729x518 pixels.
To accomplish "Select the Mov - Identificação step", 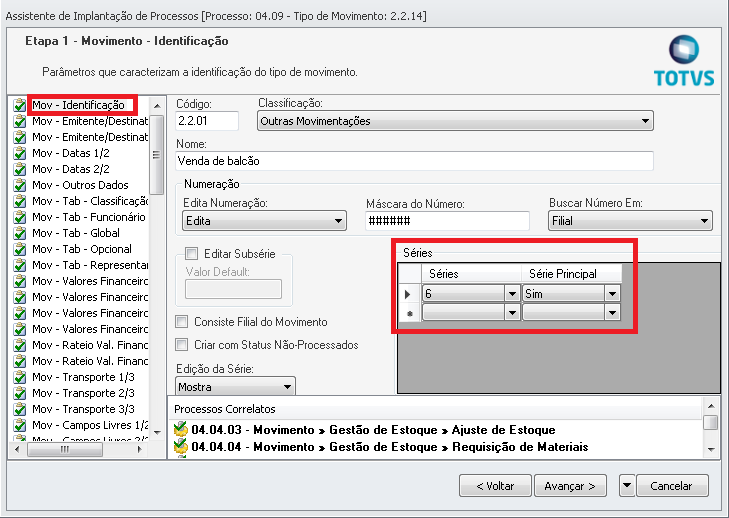I will [x=78, y=105].
